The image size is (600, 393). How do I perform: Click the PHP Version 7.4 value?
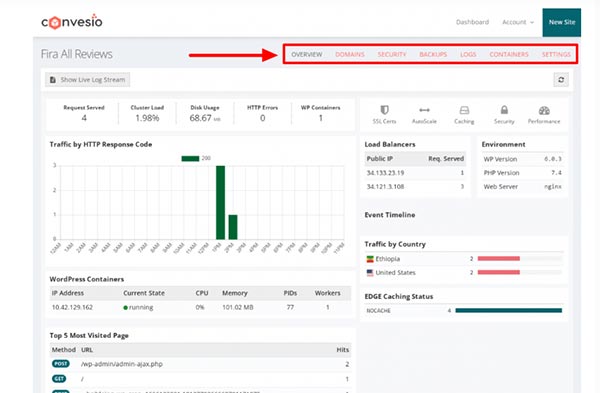tap(556, 173)
